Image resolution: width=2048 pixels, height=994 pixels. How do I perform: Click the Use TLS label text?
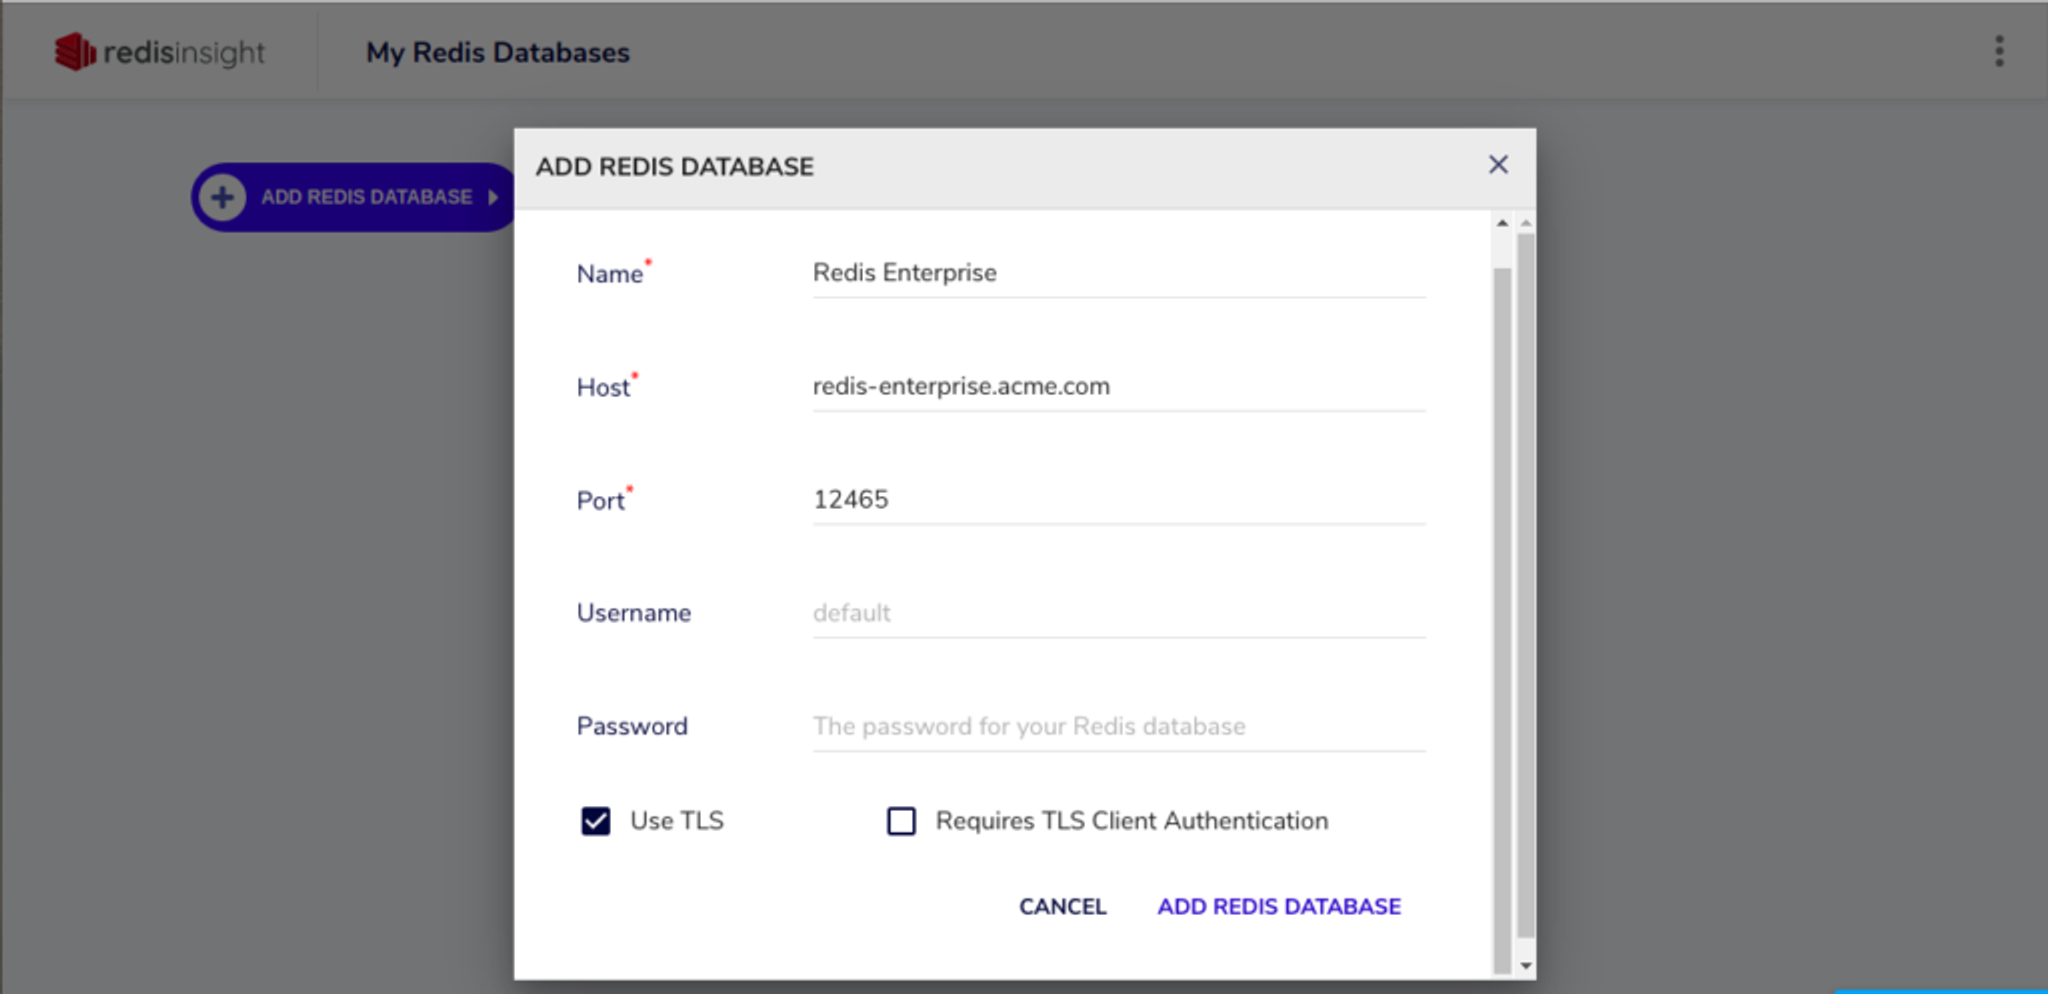[x=676, y=821]
